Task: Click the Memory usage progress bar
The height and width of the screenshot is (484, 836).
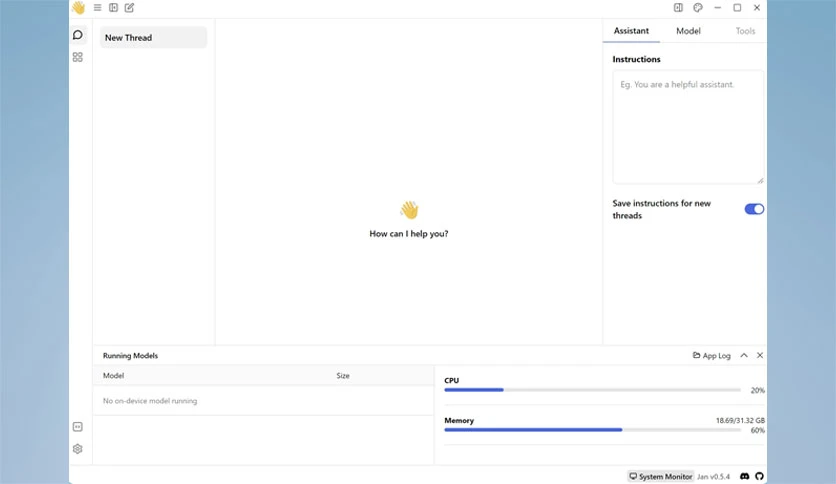Action: [592, 430]
